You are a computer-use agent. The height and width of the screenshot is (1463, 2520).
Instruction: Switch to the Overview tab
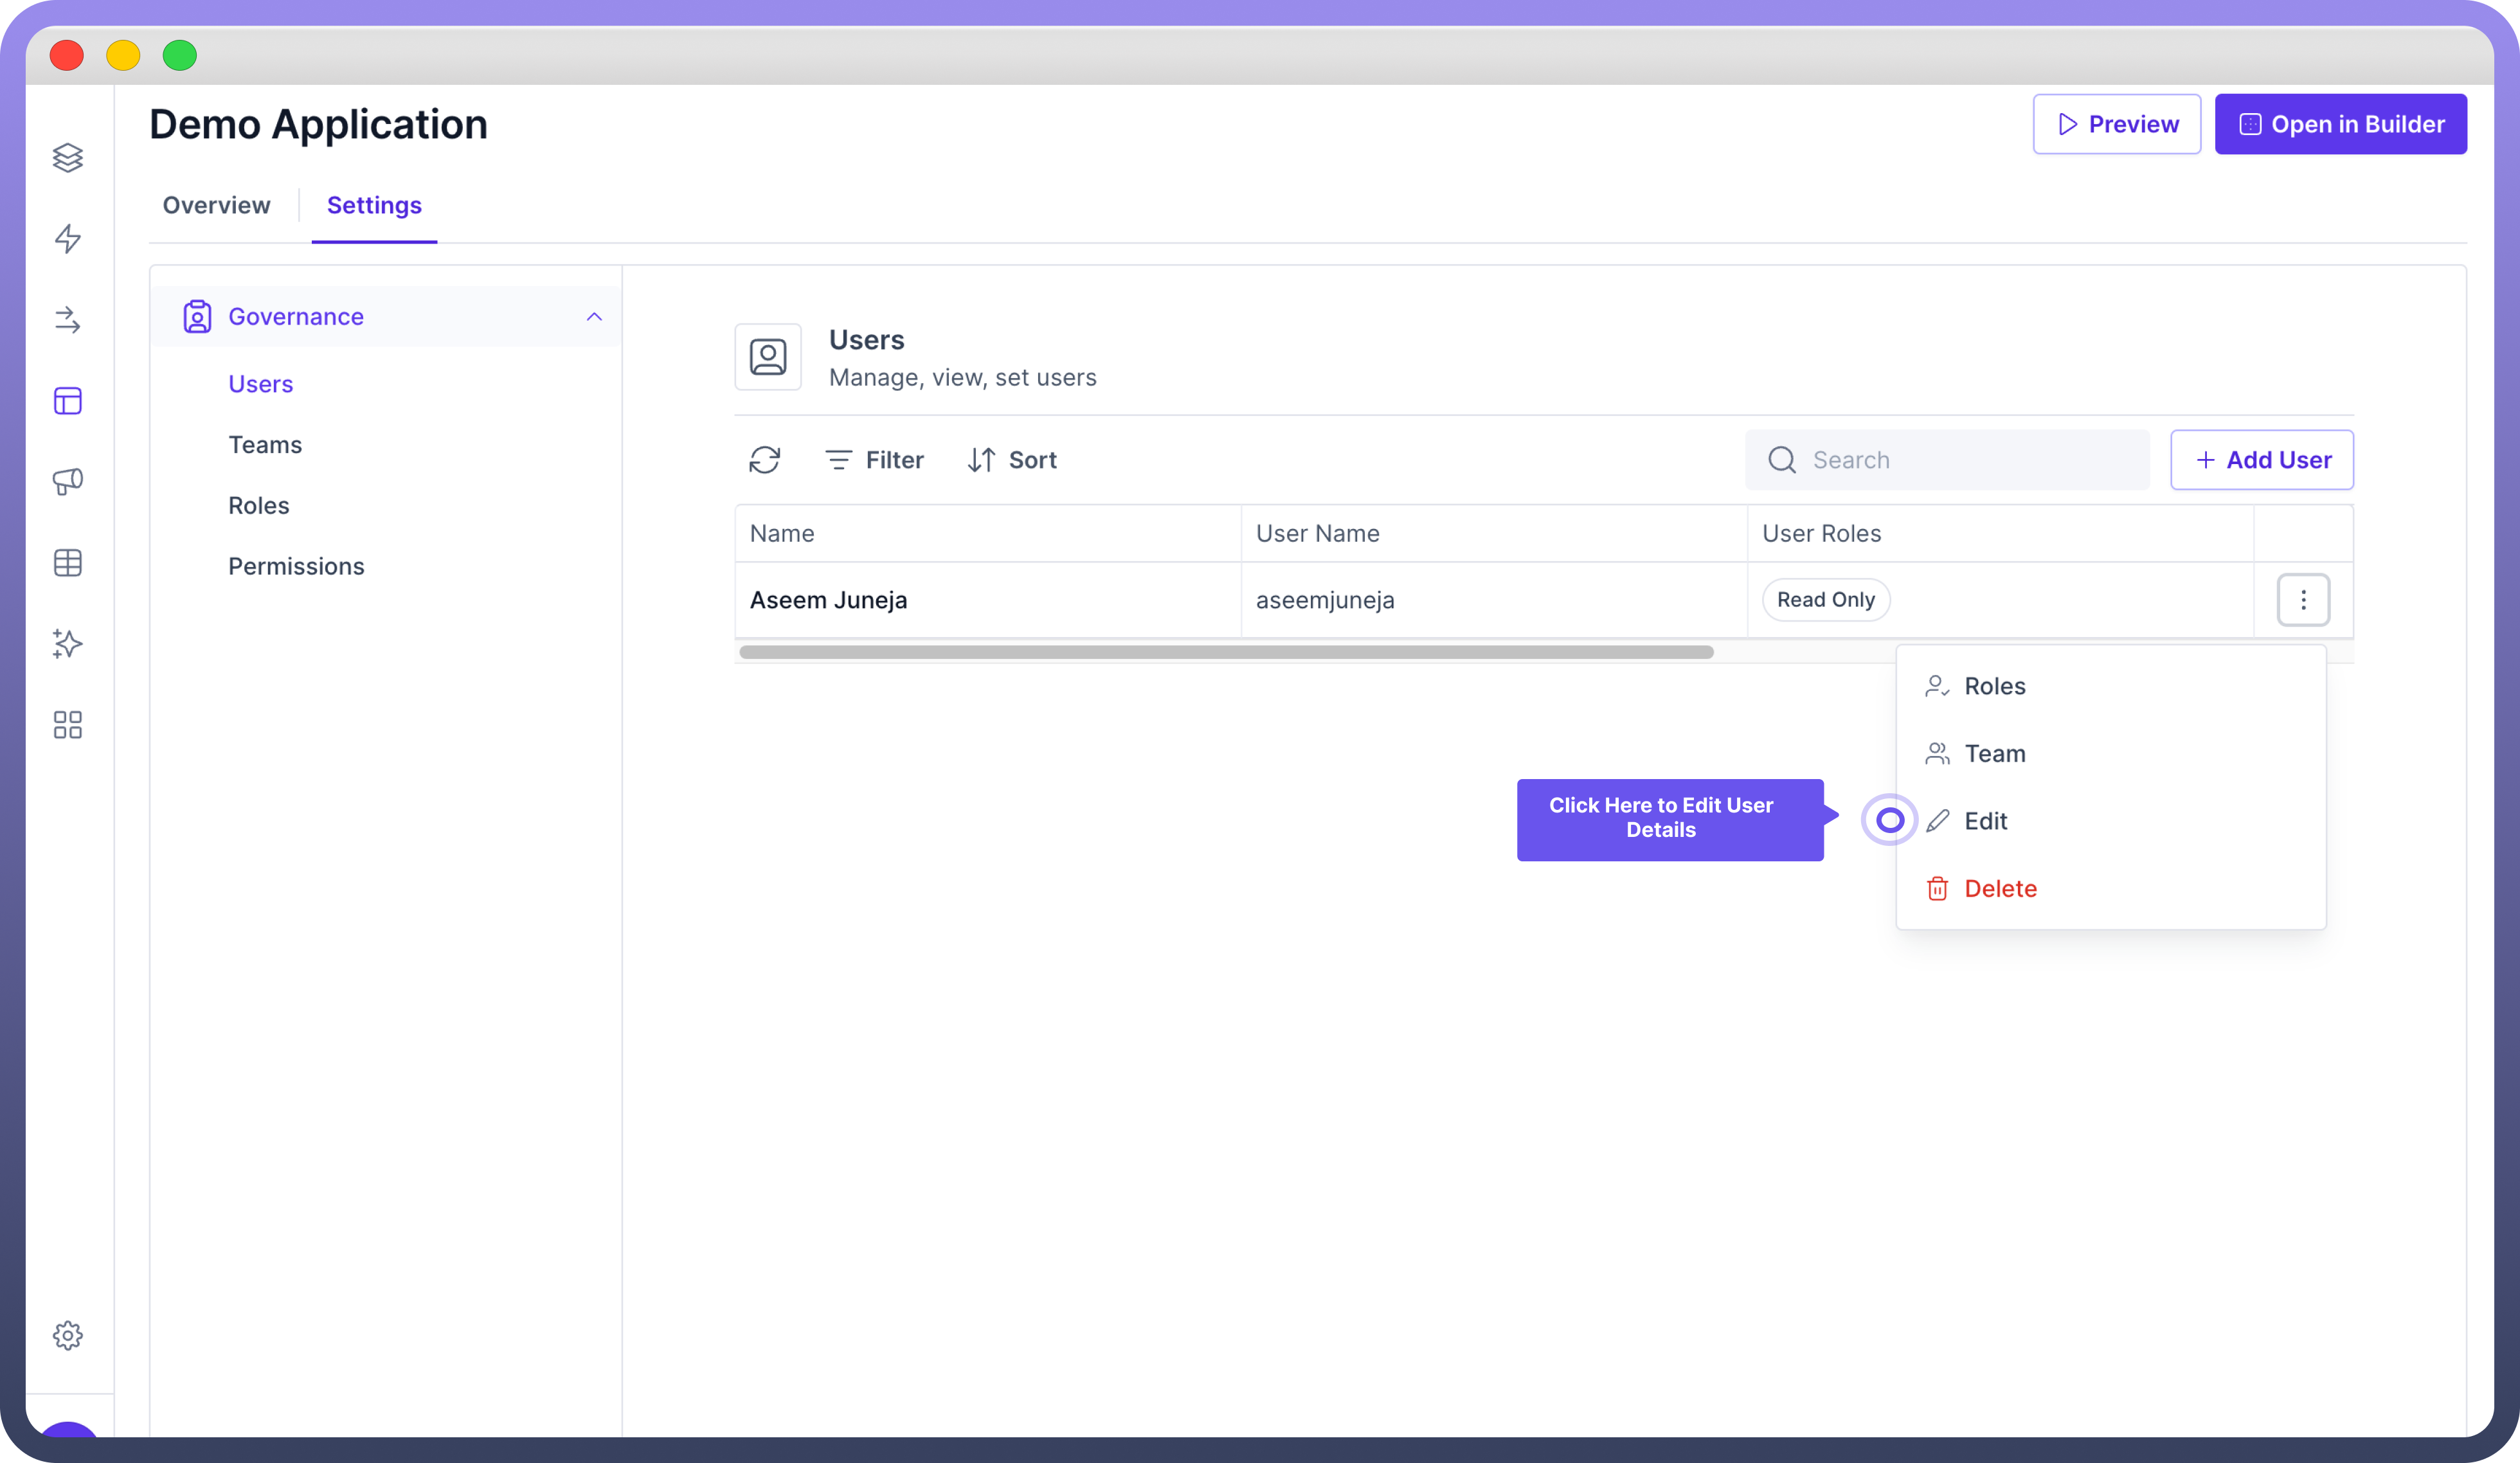[216, 205]
